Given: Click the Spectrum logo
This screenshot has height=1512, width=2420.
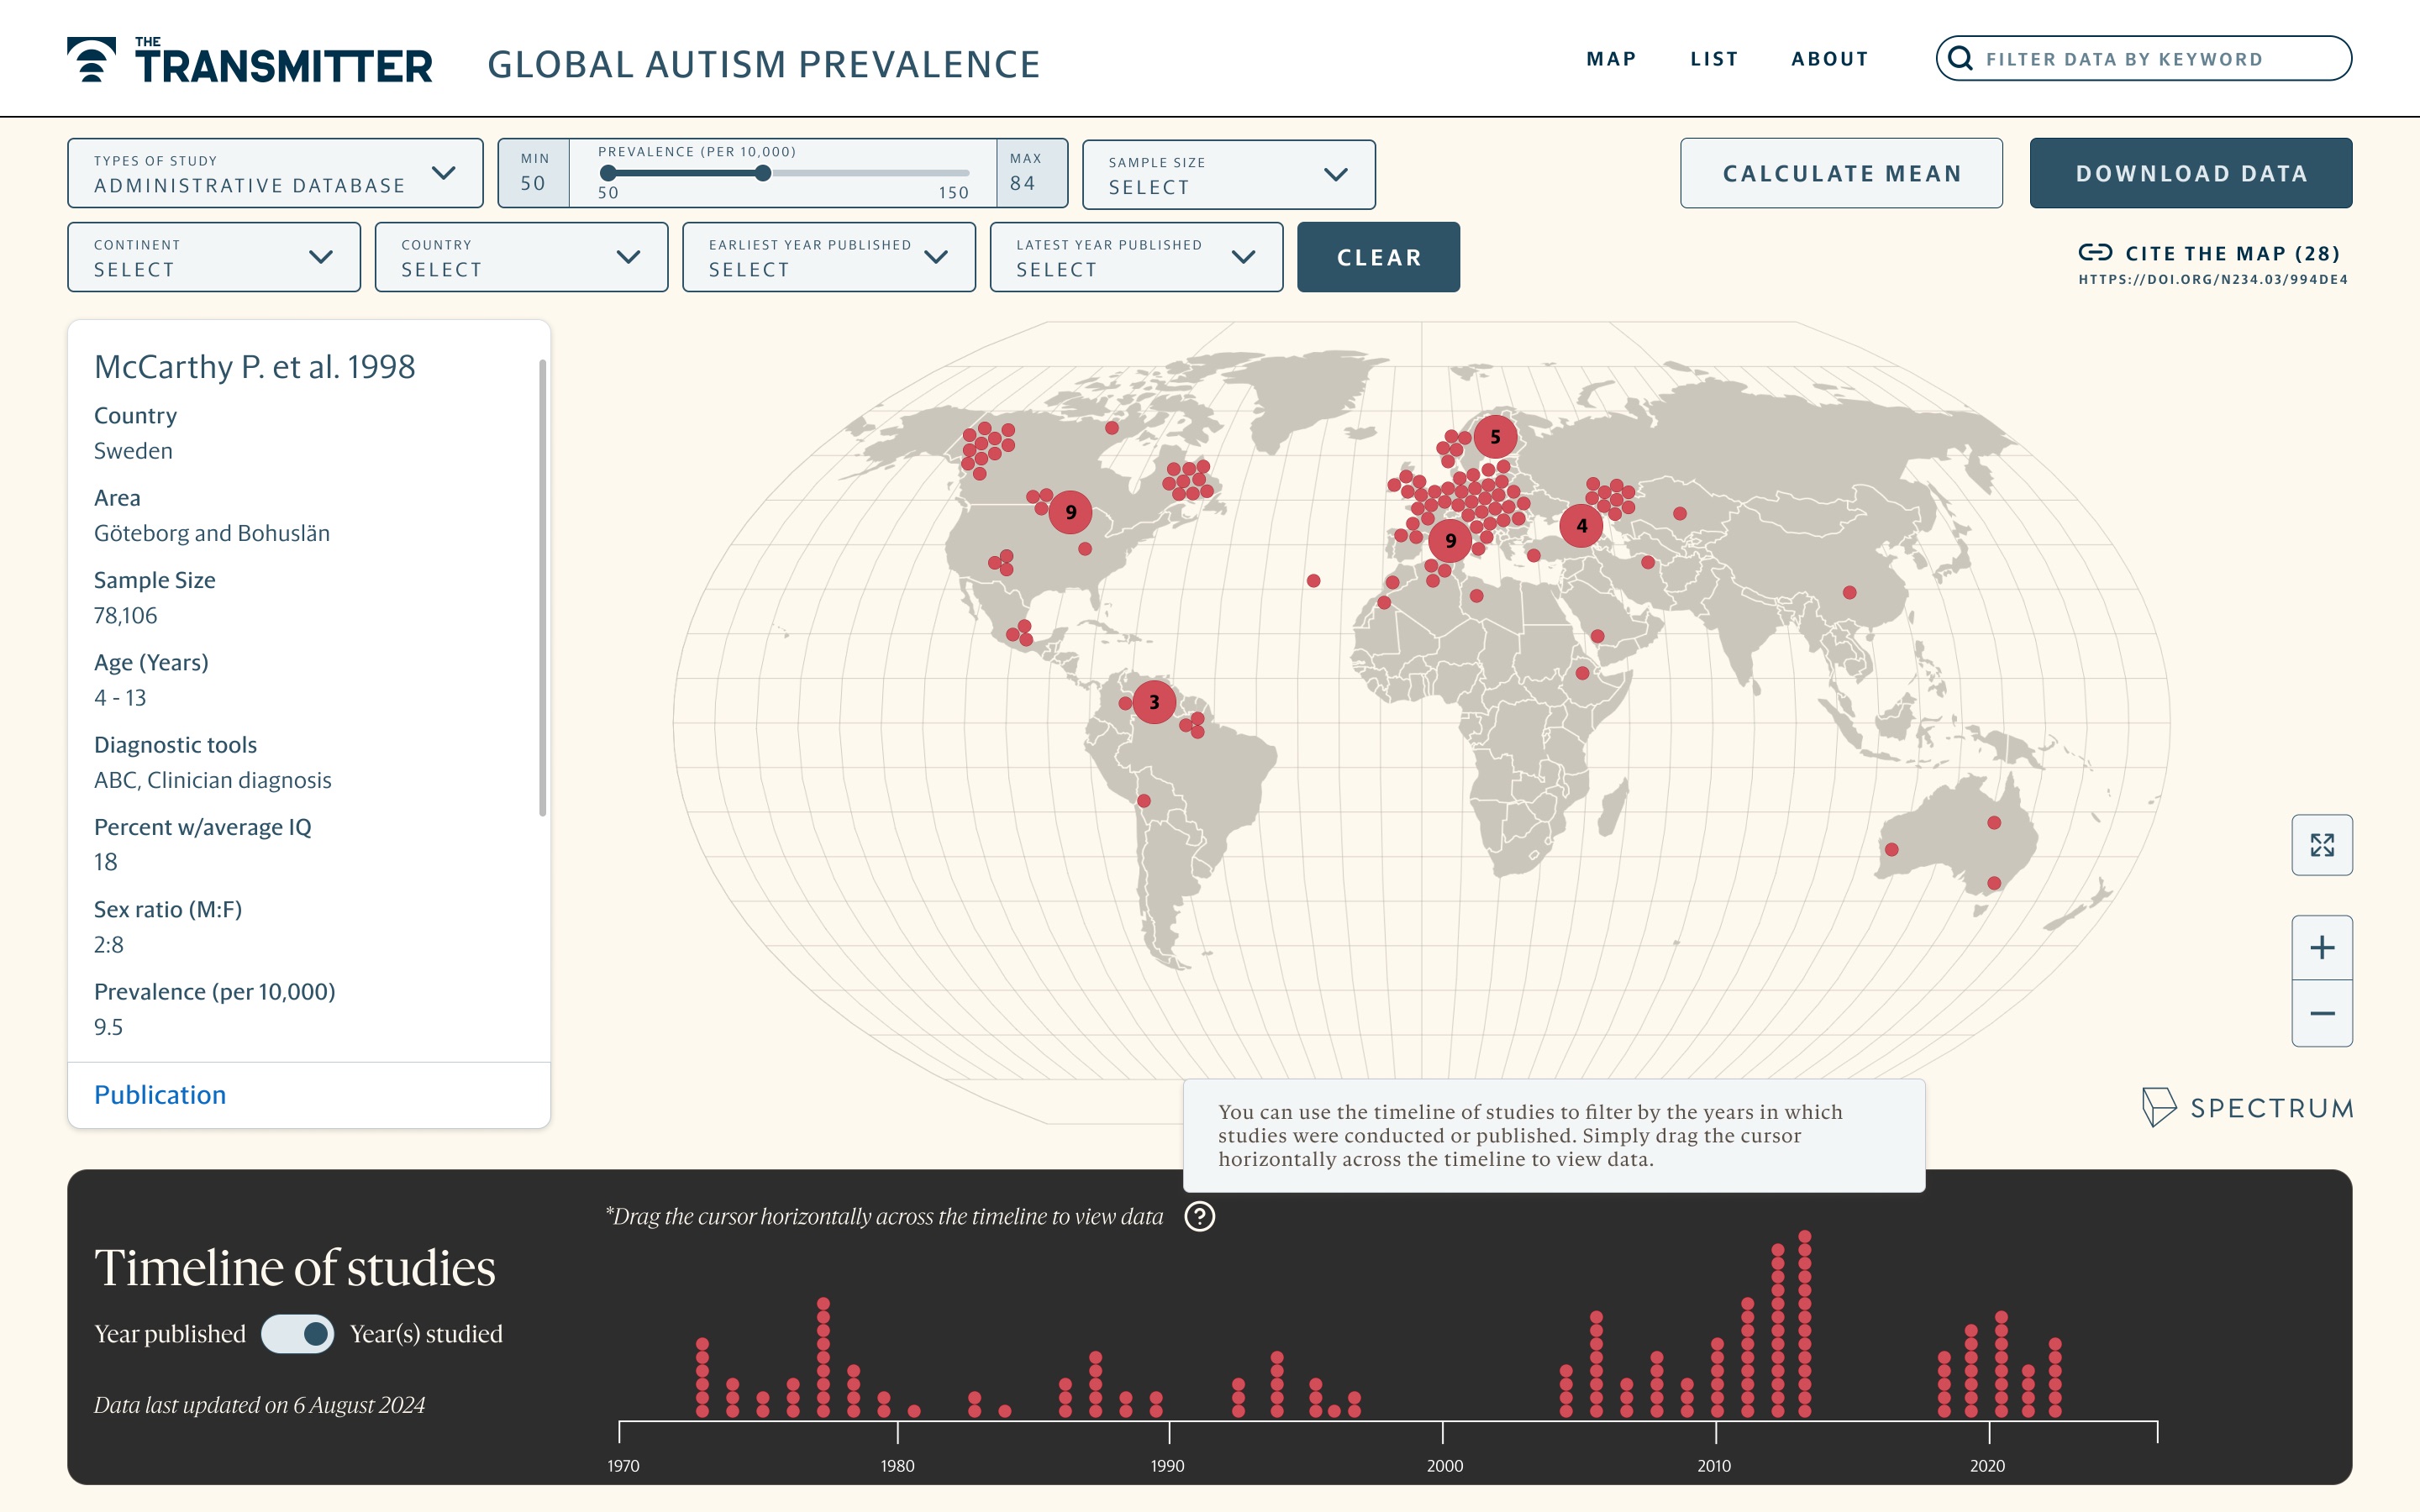Looking at the screenshot, I should click(2247, 1107).
